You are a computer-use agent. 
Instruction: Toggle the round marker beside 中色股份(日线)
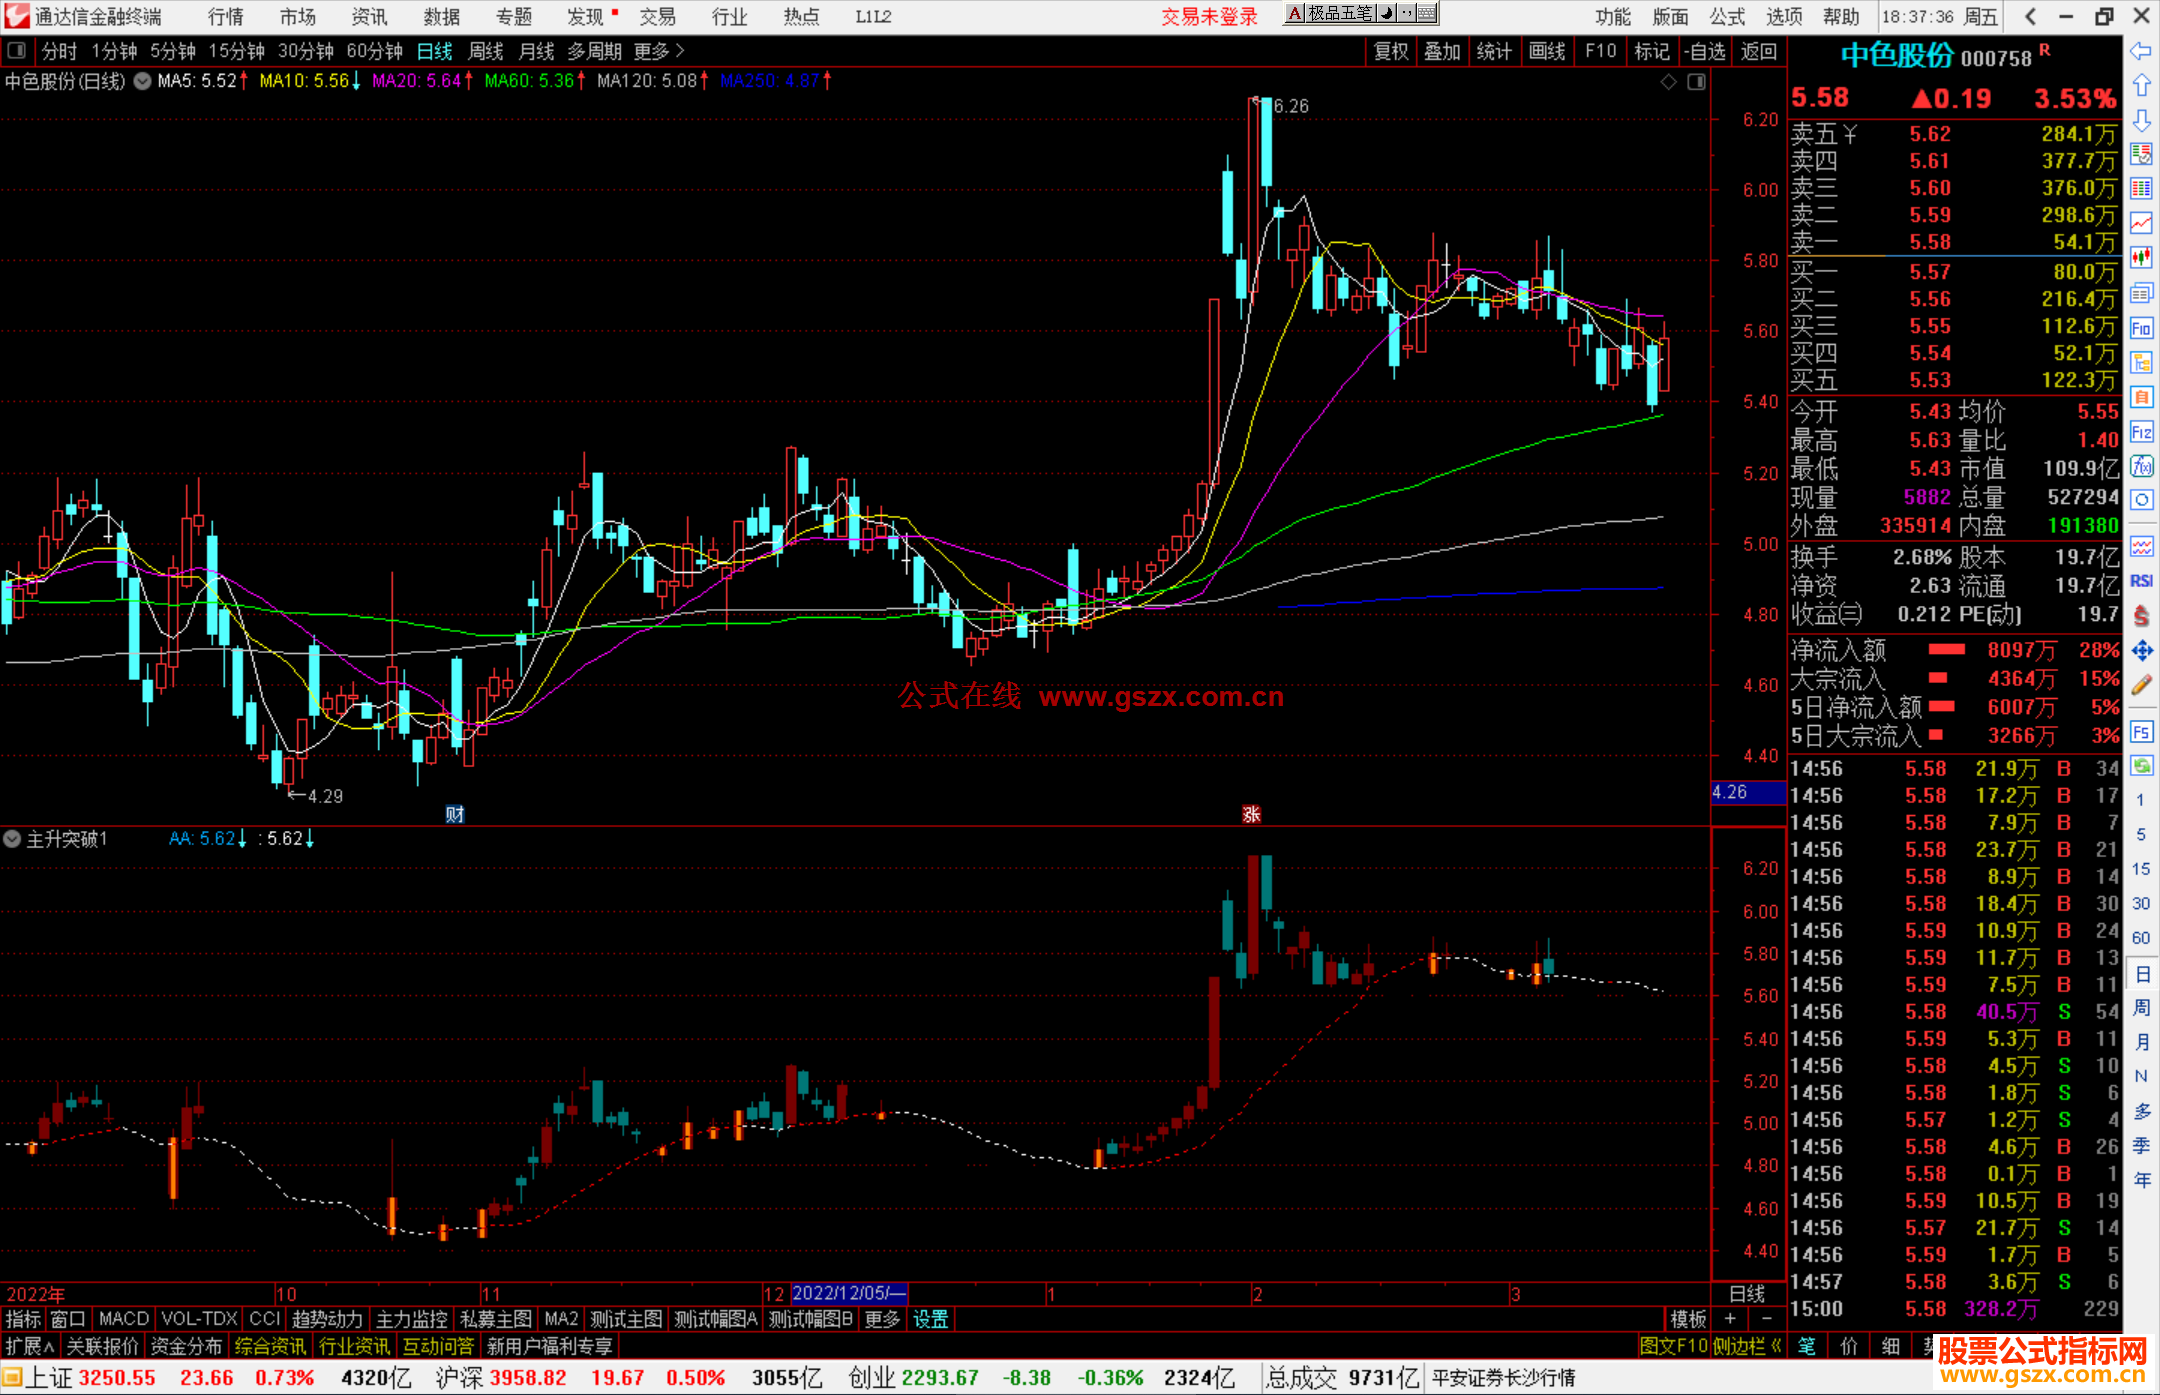pos(143,81)
